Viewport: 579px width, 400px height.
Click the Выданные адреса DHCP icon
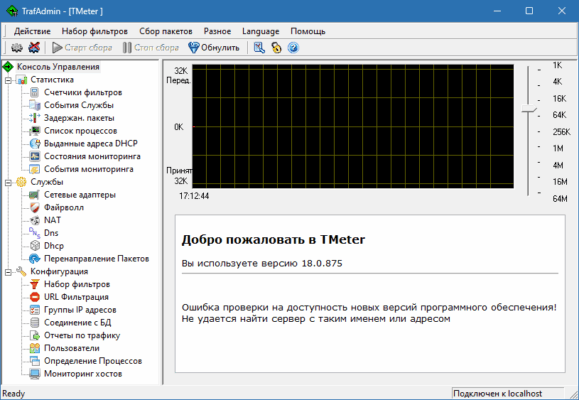[x=35, y=143]
